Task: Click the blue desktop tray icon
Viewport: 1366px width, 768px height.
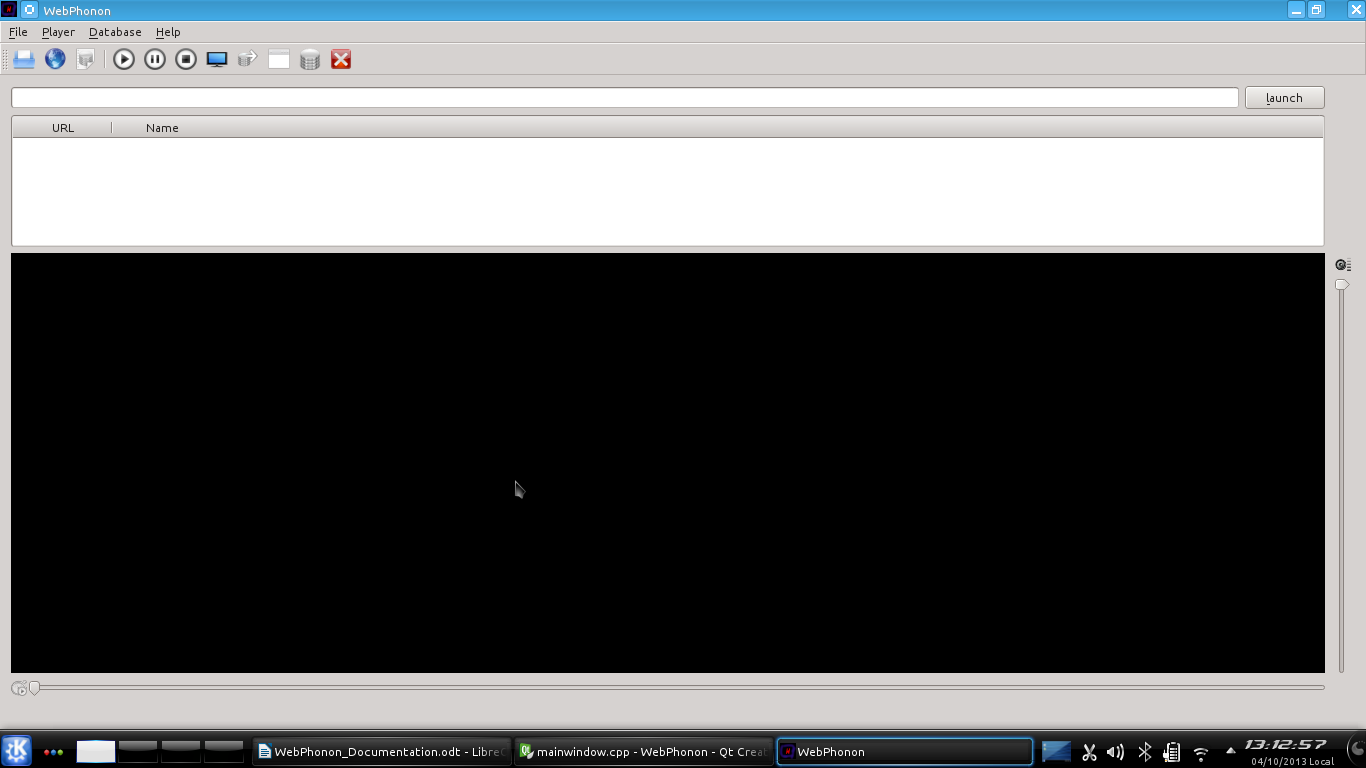Action: pyautogui.click(x=1056, y=751)
